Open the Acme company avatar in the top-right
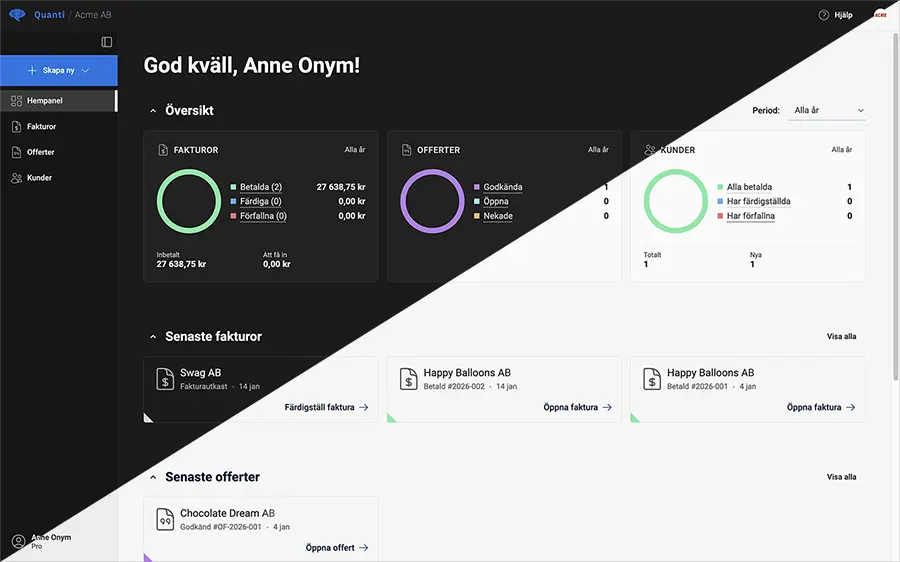900x562 pixels. [x=880, y=15]
